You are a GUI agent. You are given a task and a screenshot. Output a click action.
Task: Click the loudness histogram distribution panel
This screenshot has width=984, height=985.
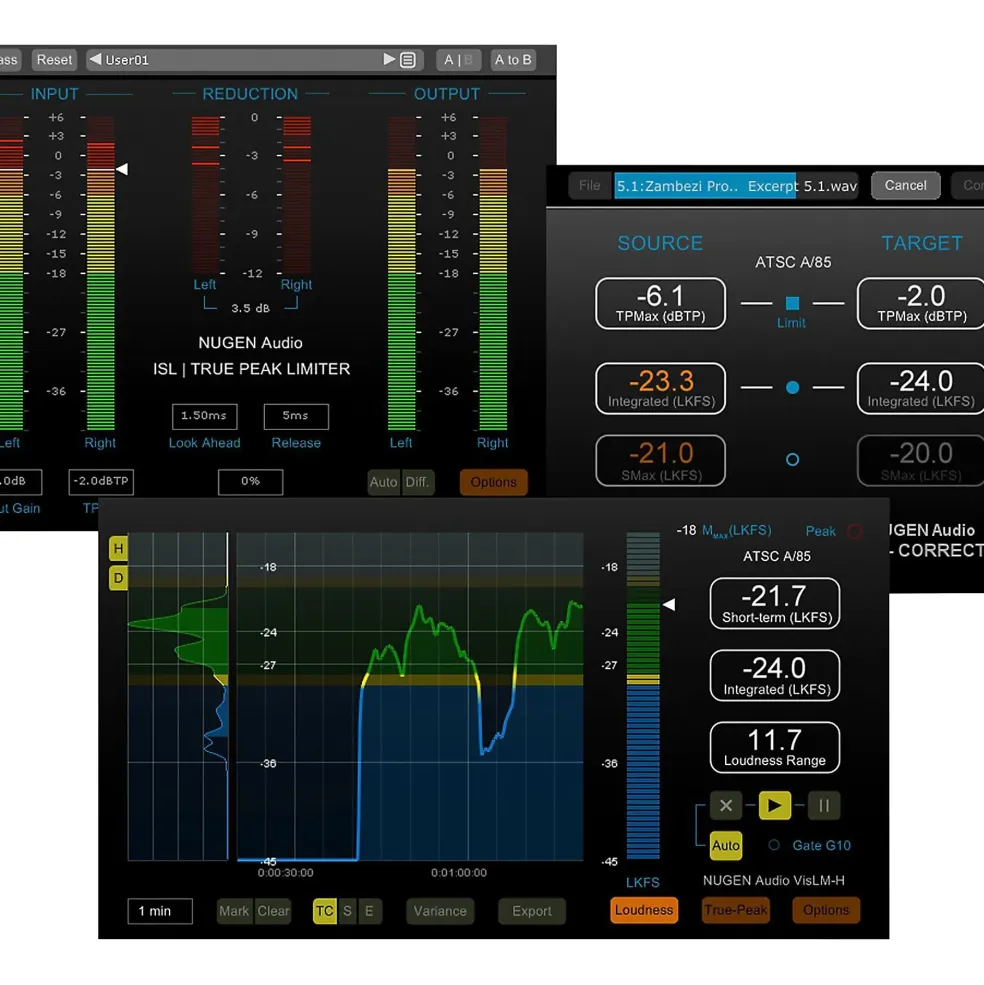(178, 697)
